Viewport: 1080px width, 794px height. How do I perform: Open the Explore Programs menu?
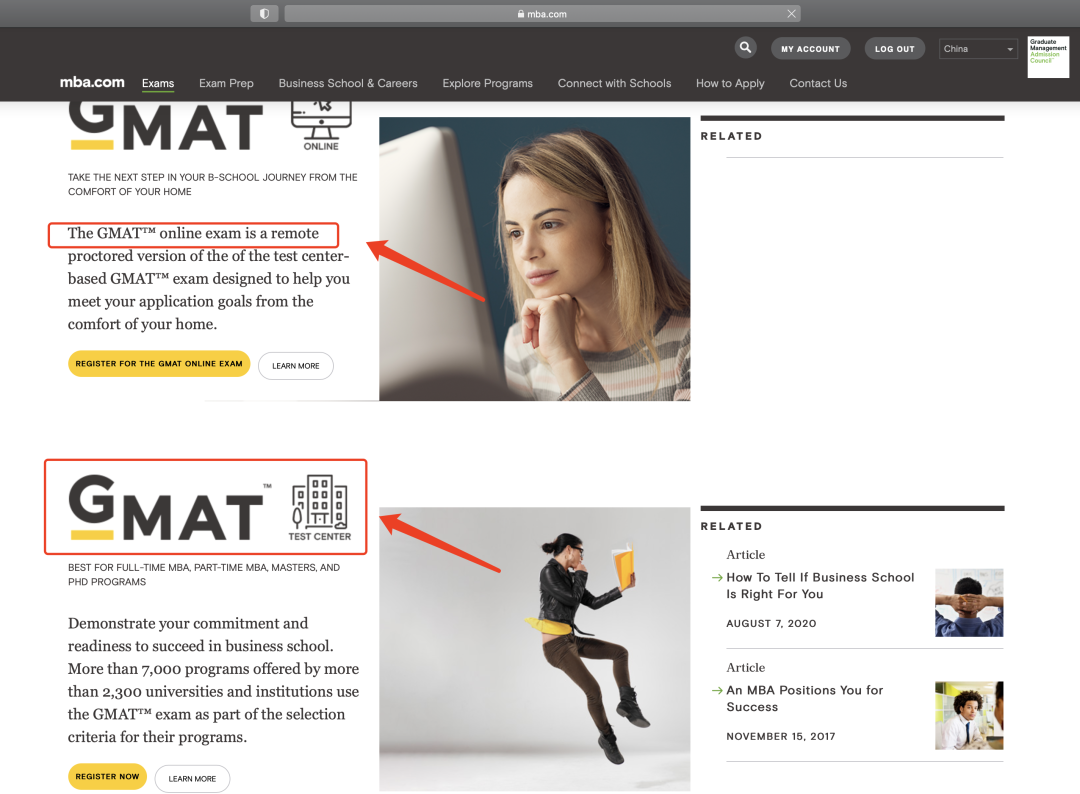488,83
